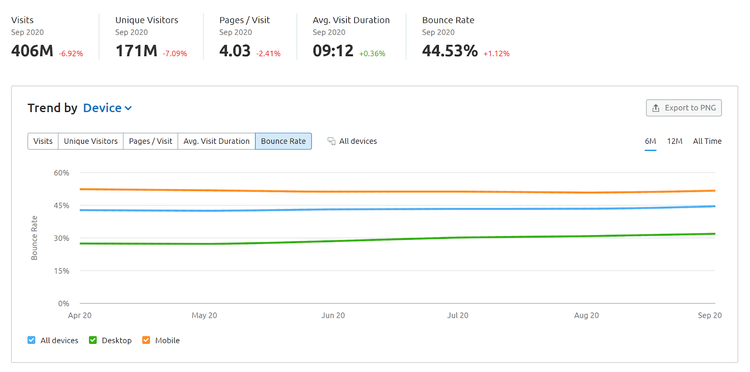Click the +0.36% duration change
Screen dimensions: 750x372
click(372, 54)
